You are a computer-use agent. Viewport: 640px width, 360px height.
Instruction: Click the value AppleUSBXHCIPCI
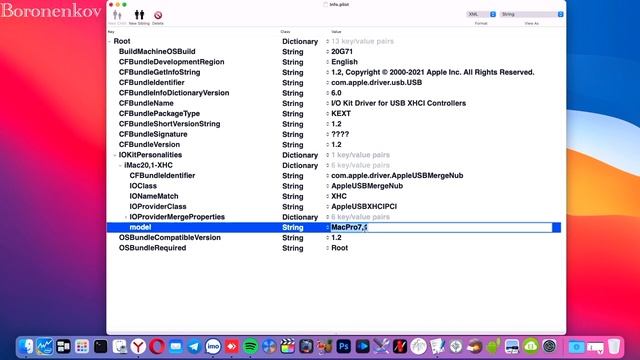click(x=364, y=207)
